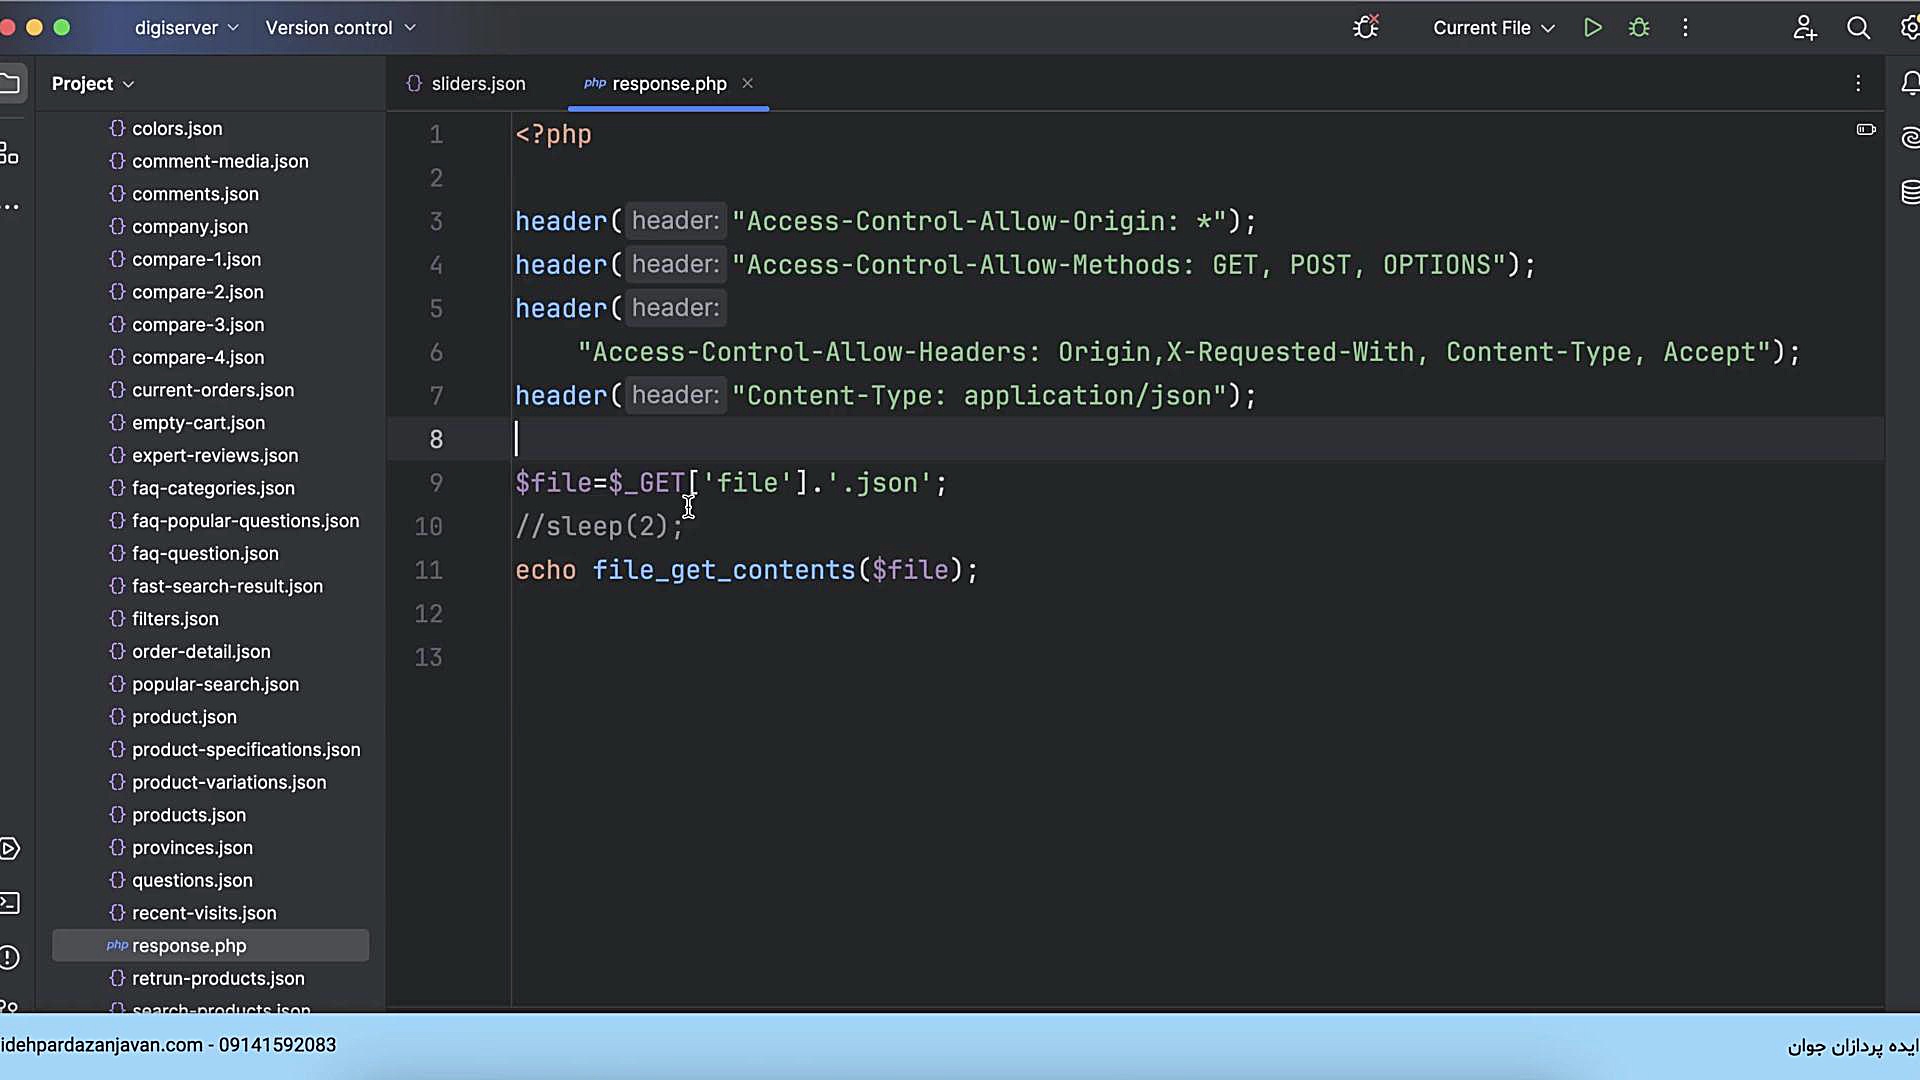The height and width of the screenshot is (1080, 1920).
Task: Run the current file with play icon
Action: point(1593,28)
